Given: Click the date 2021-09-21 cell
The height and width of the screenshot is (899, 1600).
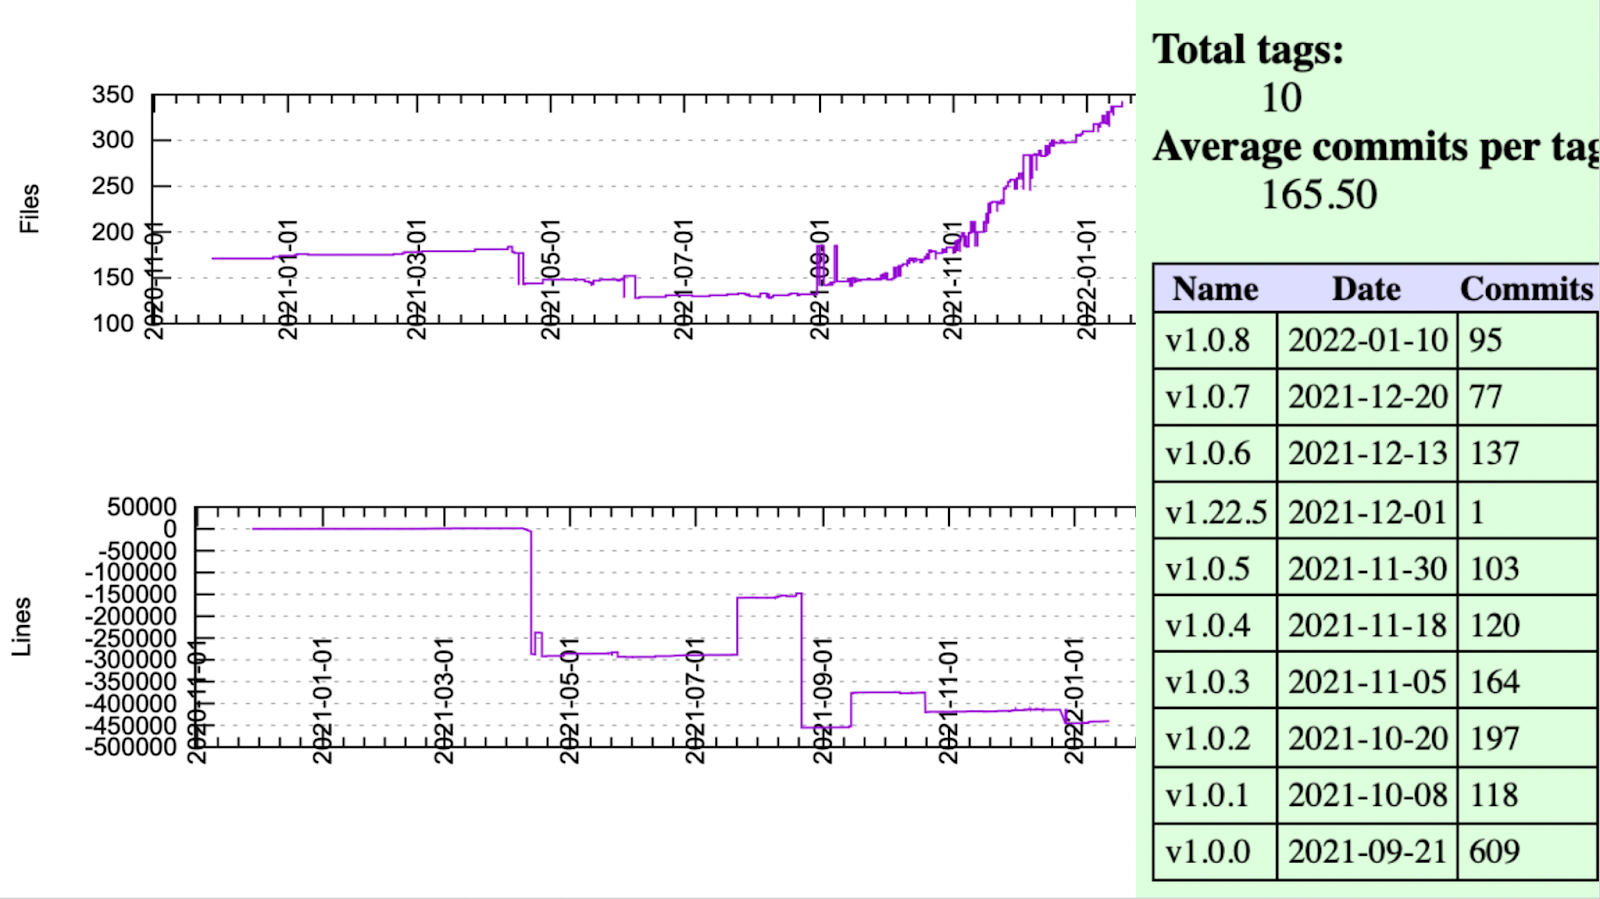Looking at the screenshot, I should point(1367,852).
